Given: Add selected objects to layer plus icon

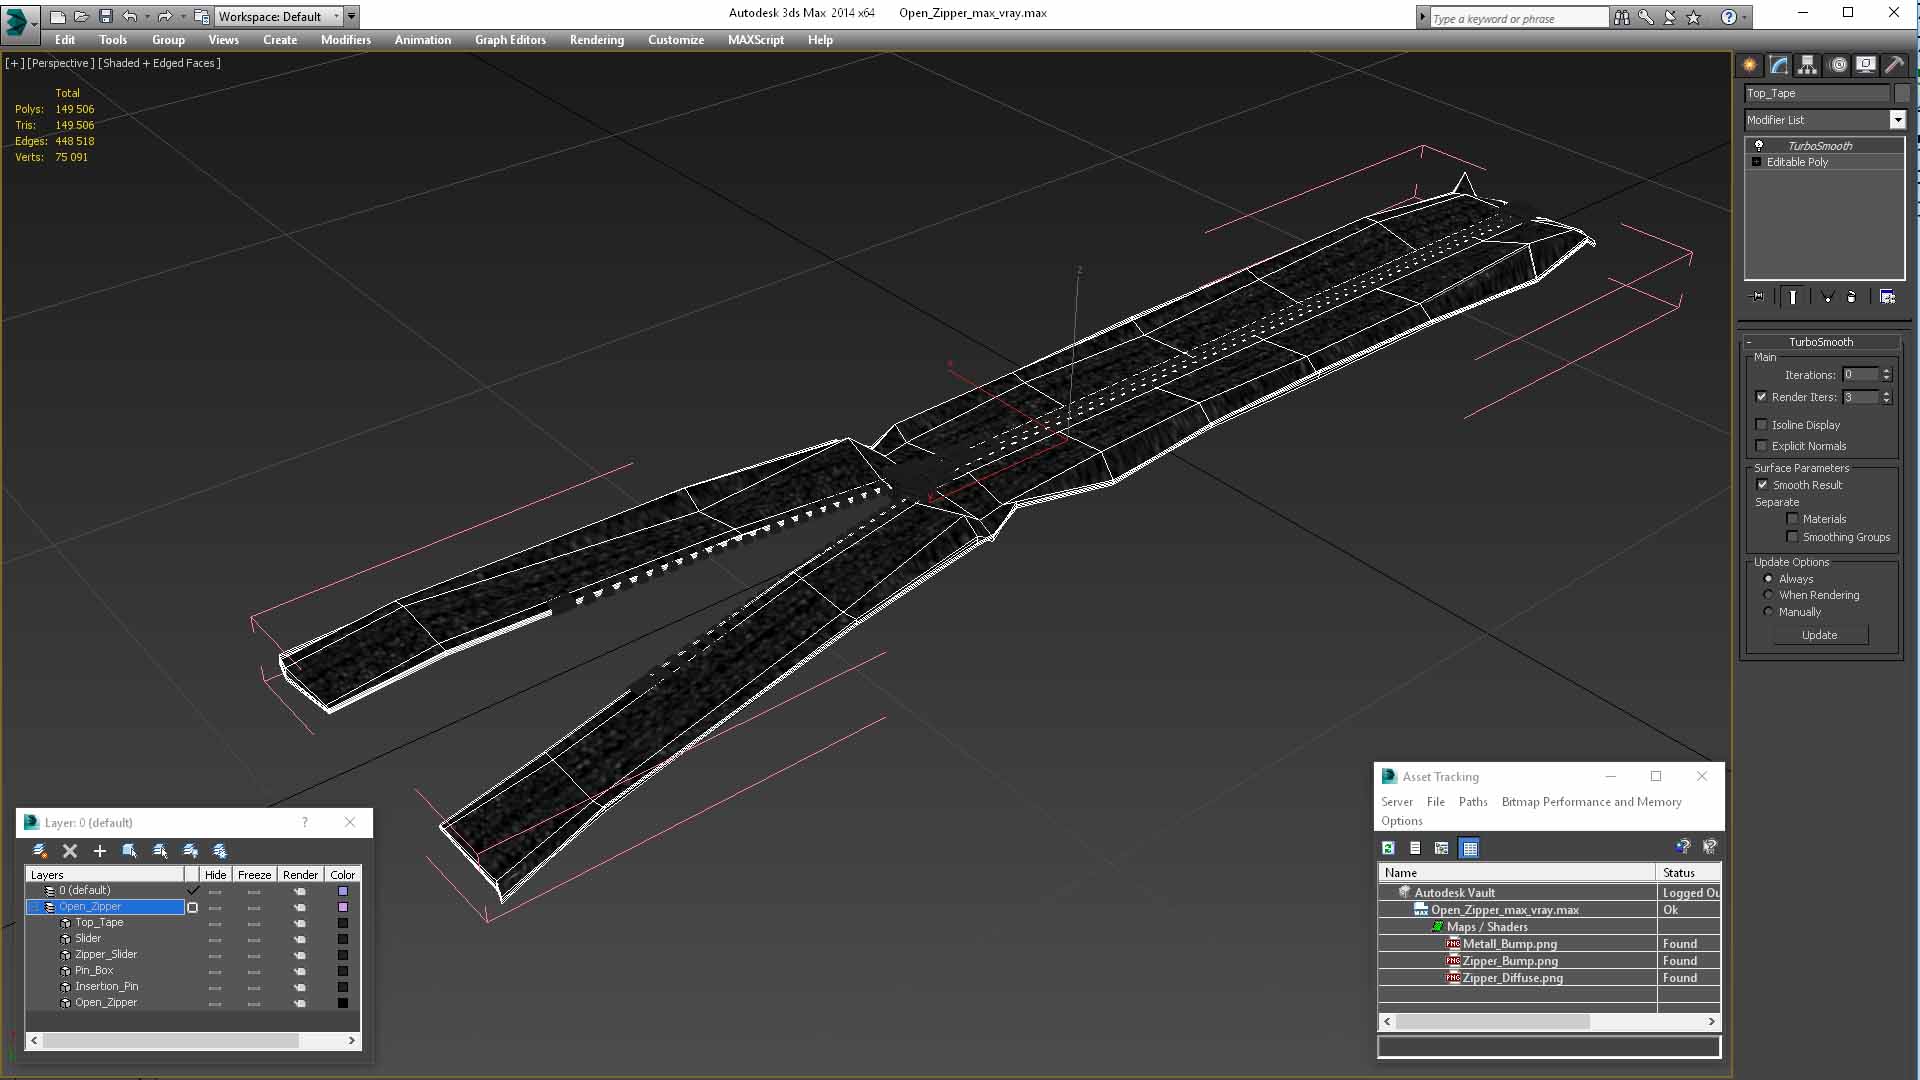Looking at the screenshot, I should [x=99, y=851].
